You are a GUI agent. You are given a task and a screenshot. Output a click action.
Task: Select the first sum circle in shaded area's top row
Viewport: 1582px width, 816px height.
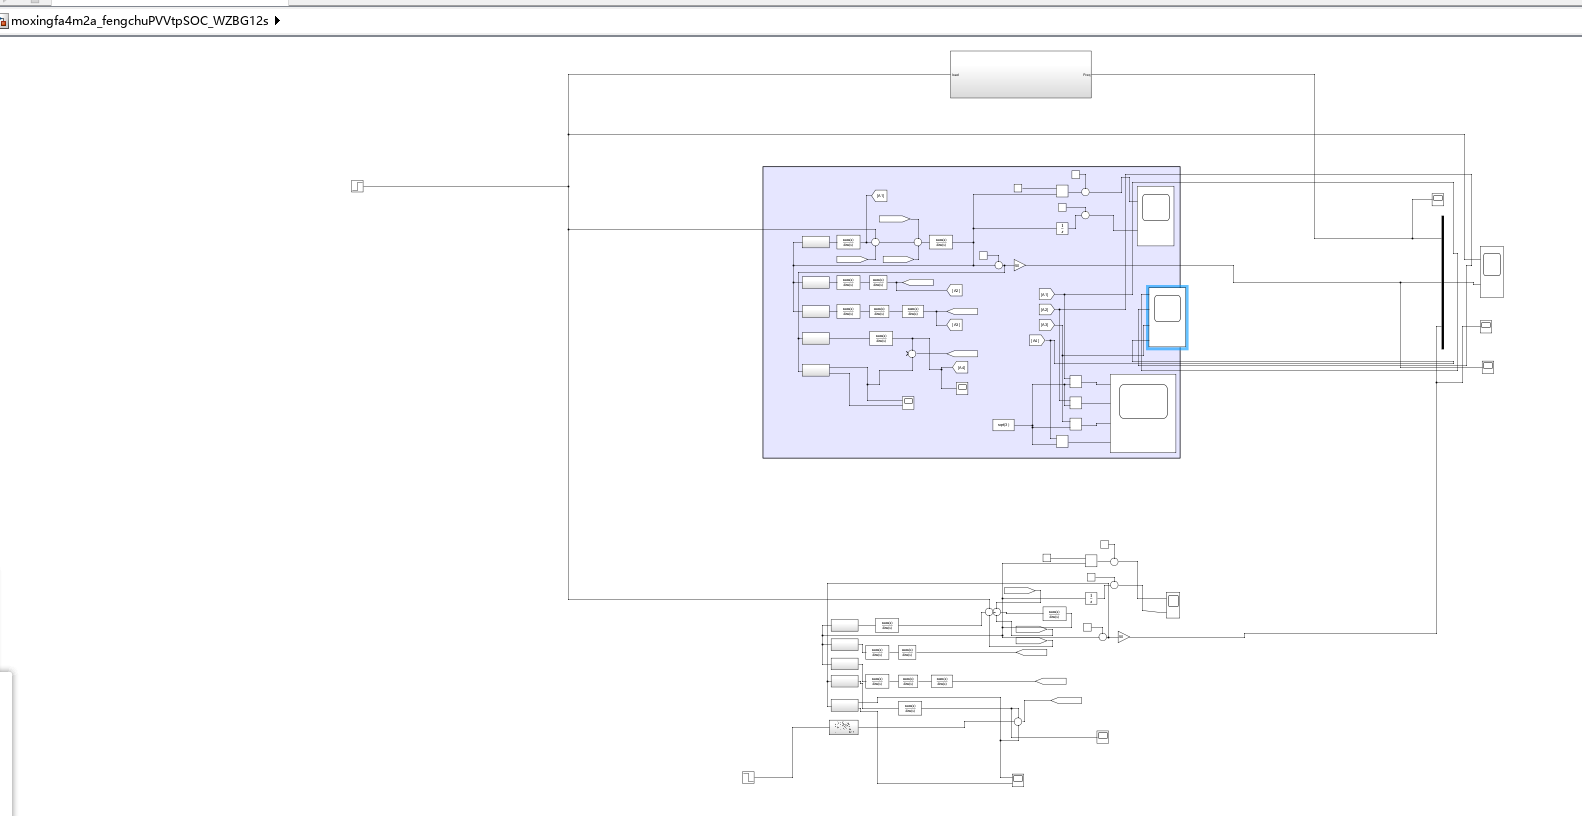[x=875, y=242]
